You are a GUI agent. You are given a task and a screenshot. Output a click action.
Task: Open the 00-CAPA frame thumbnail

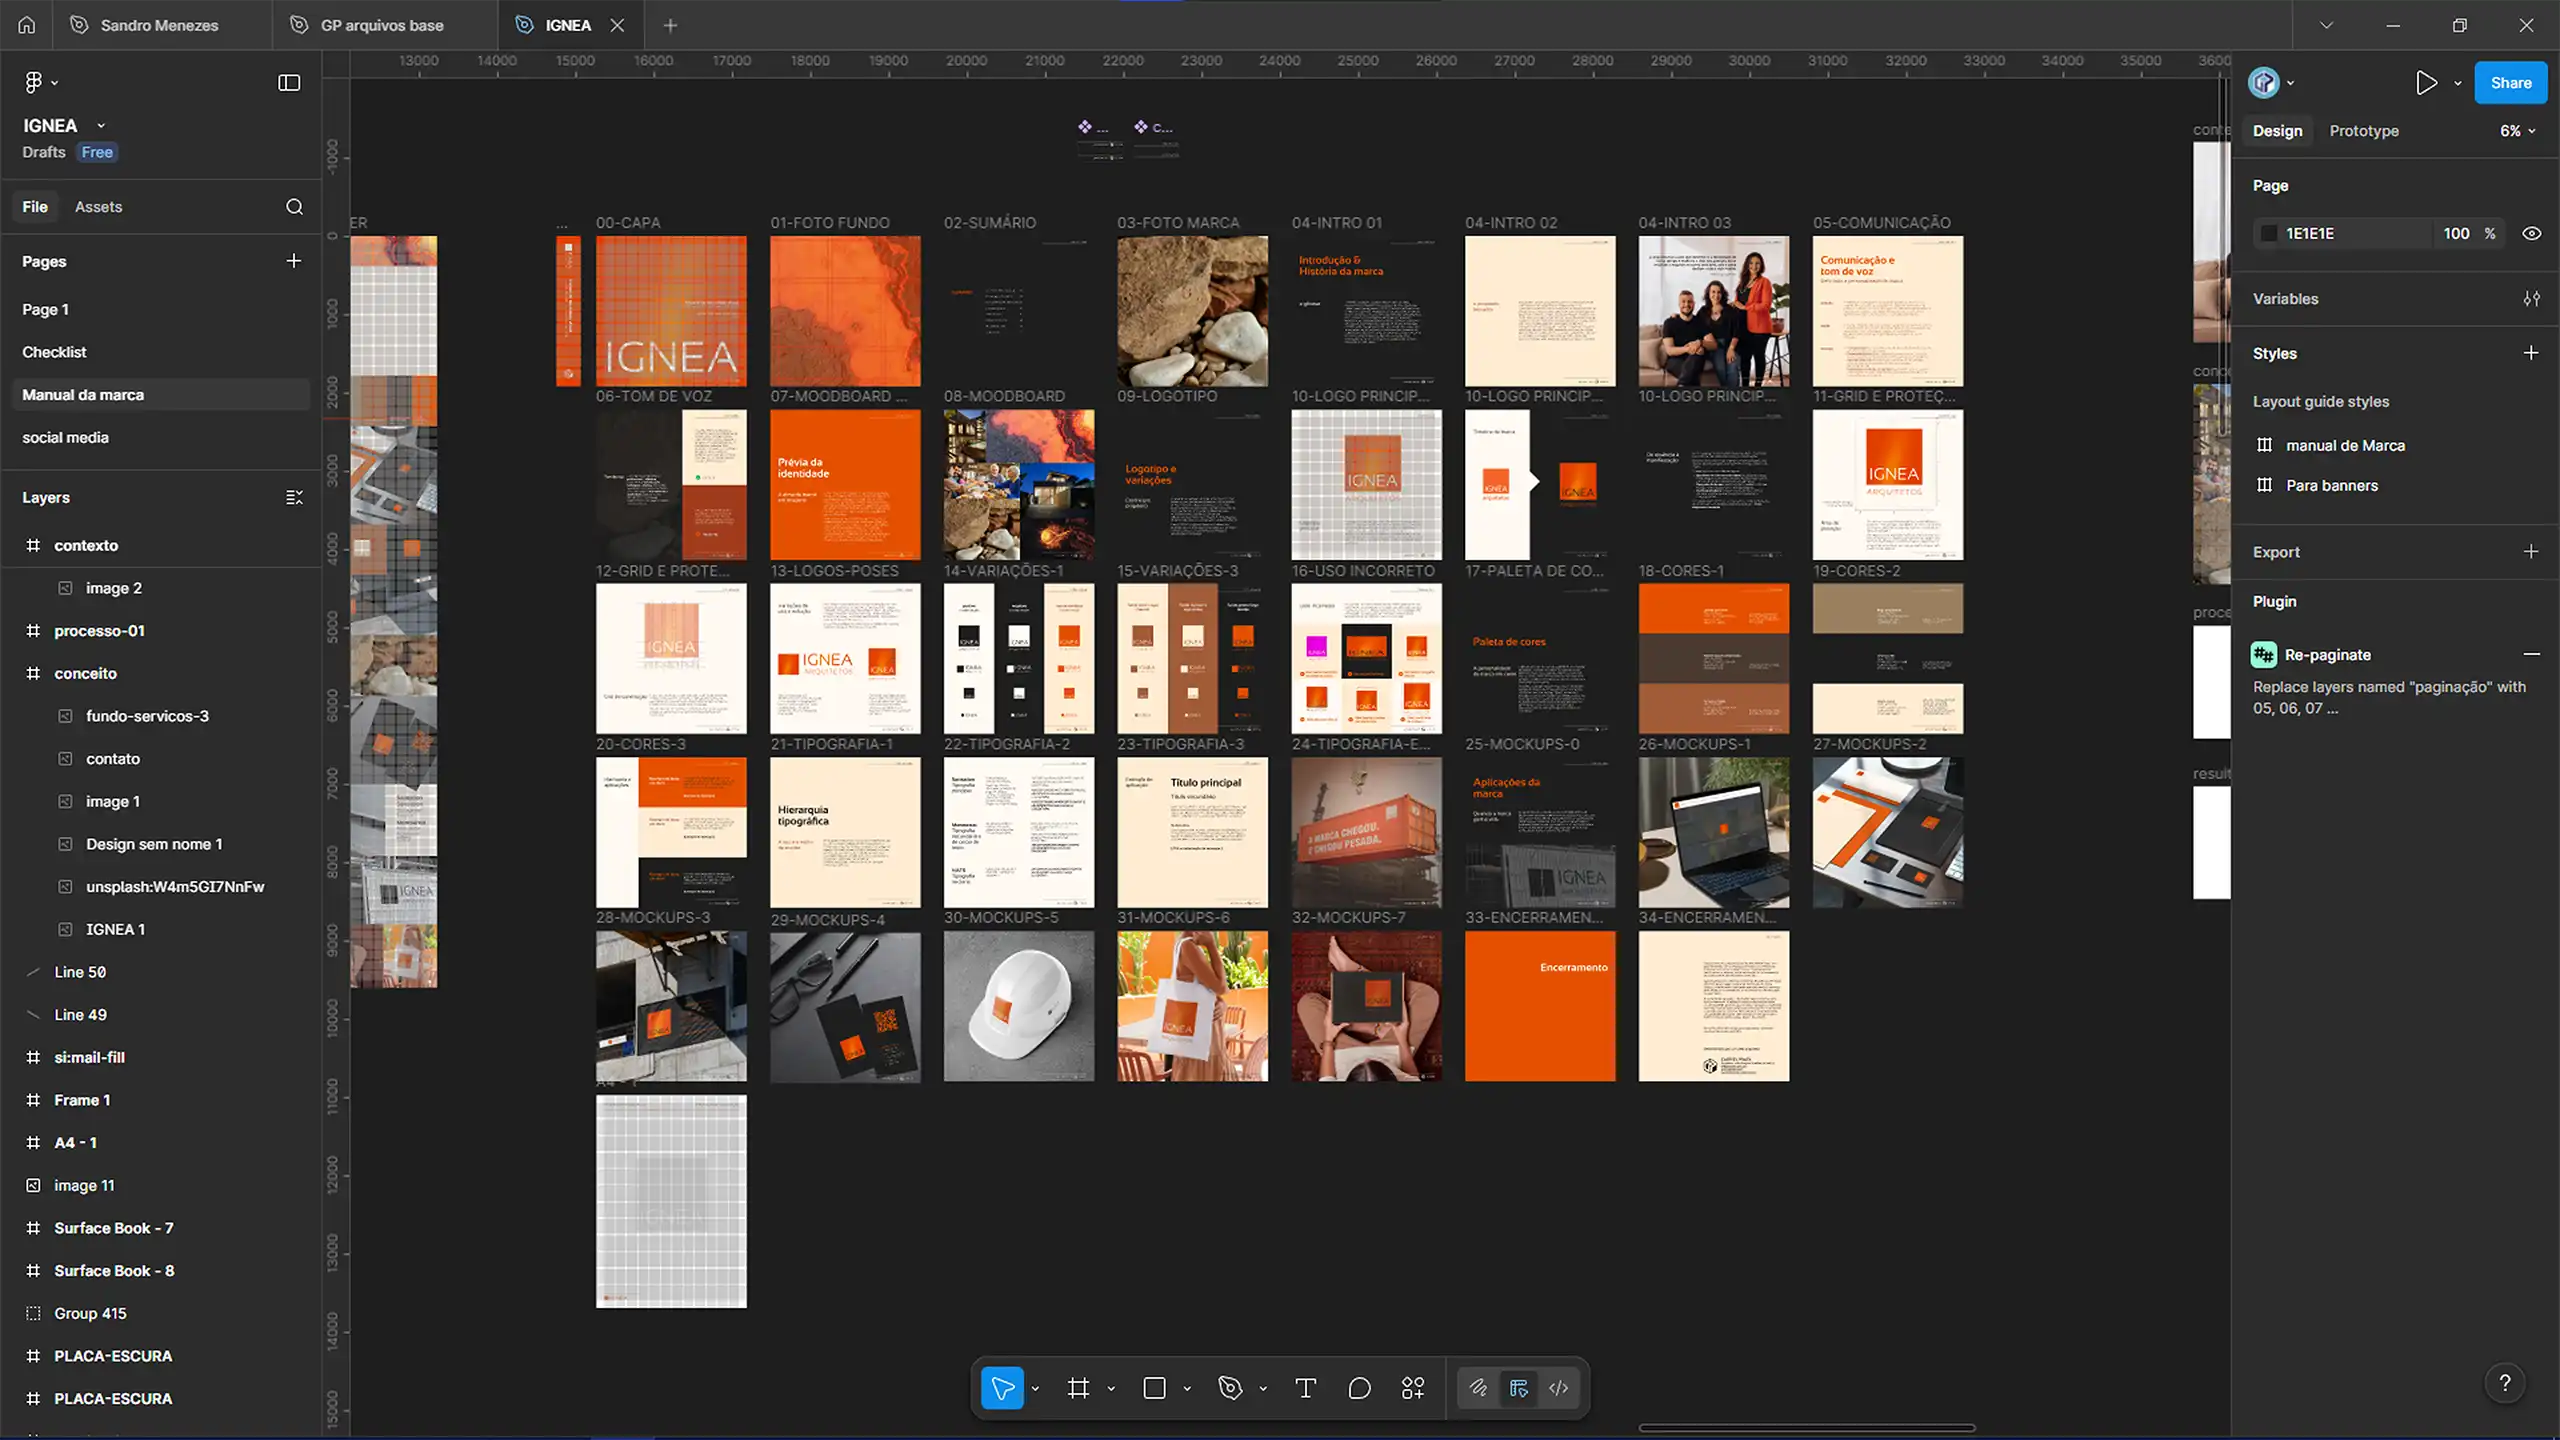click(x=671, y=311)
